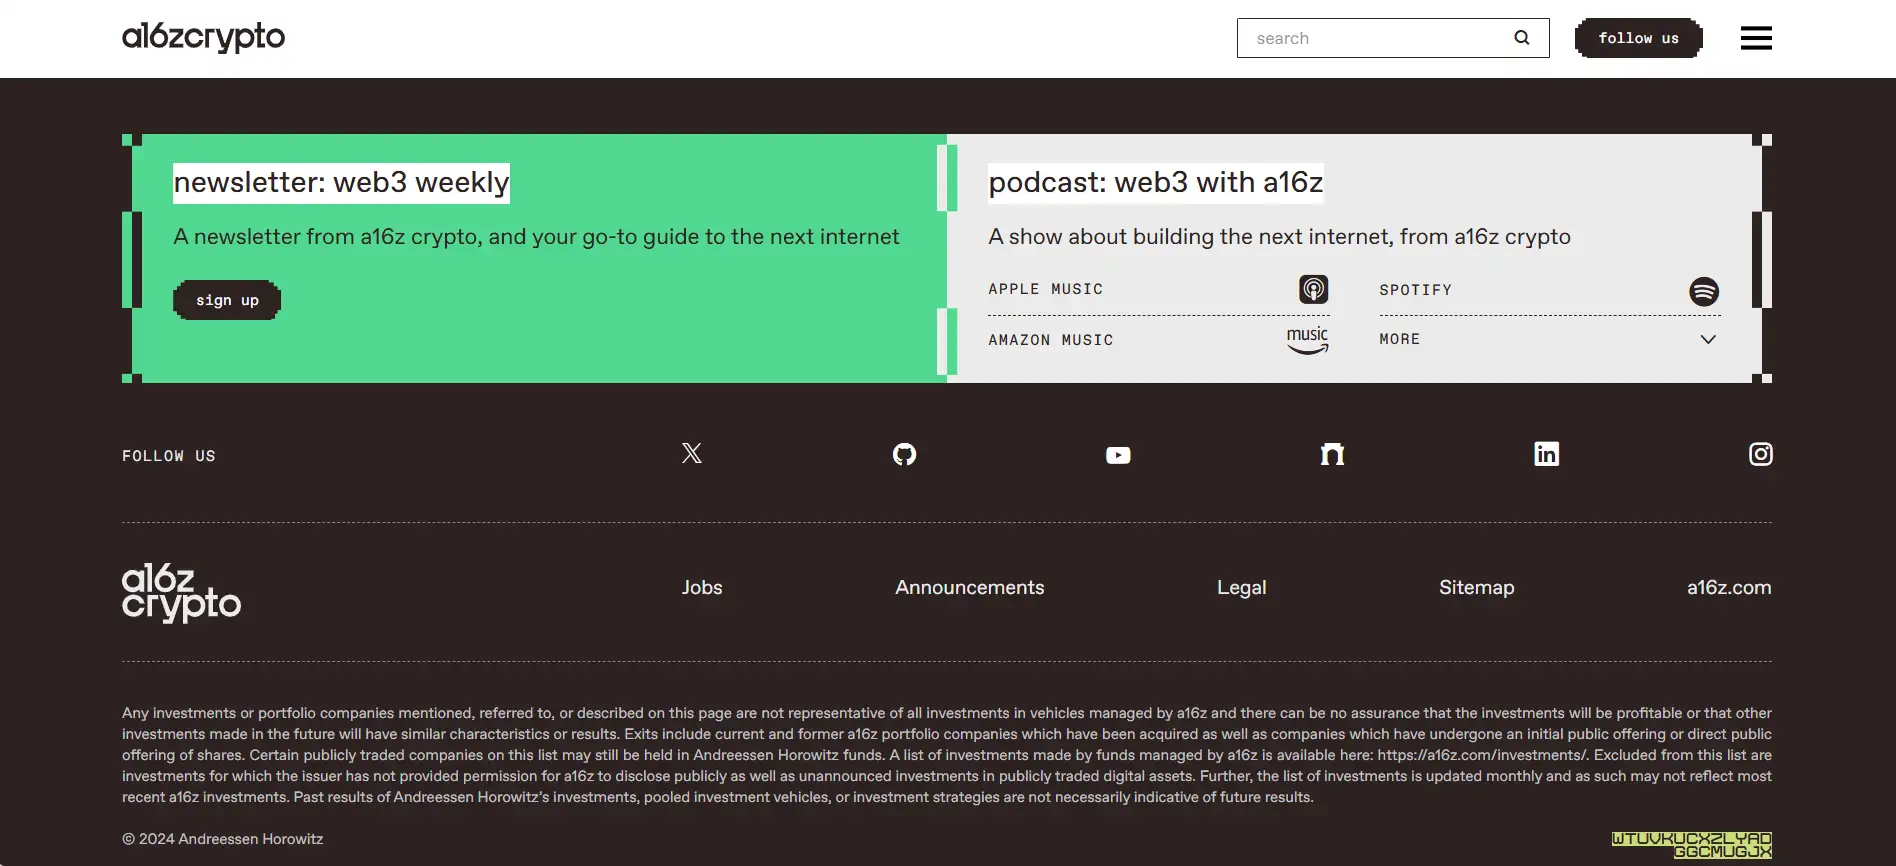
Task: Click the LinkedIn icon
Action: click(x=1546, y=454)
